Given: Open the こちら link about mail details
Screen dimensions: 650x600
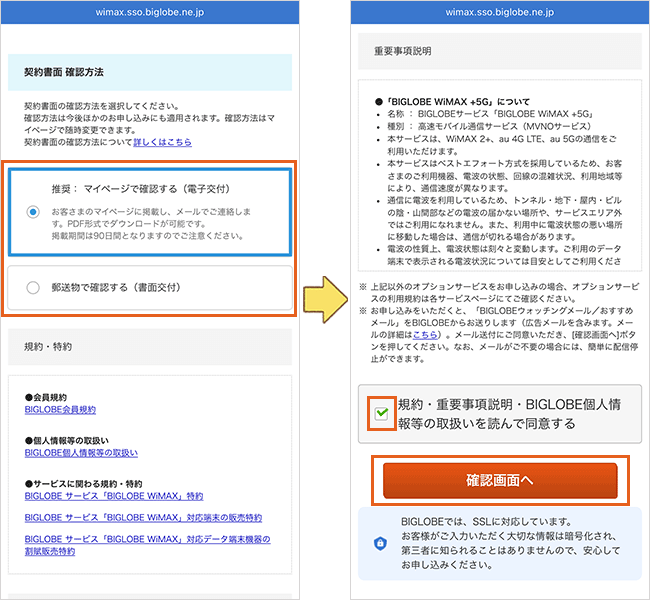Looking at the screenshot, I should (x=425, y=335).
